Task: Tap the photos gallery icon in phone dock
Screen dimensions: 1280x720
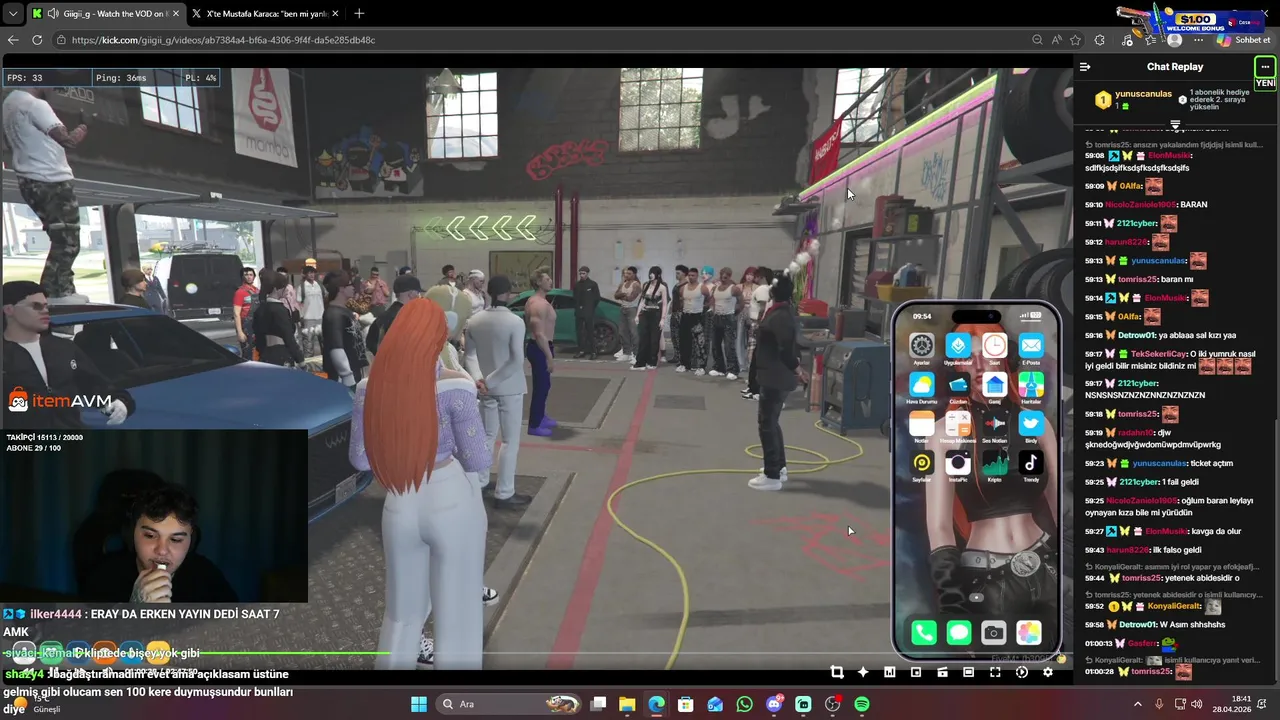Action: (1029, 632)
